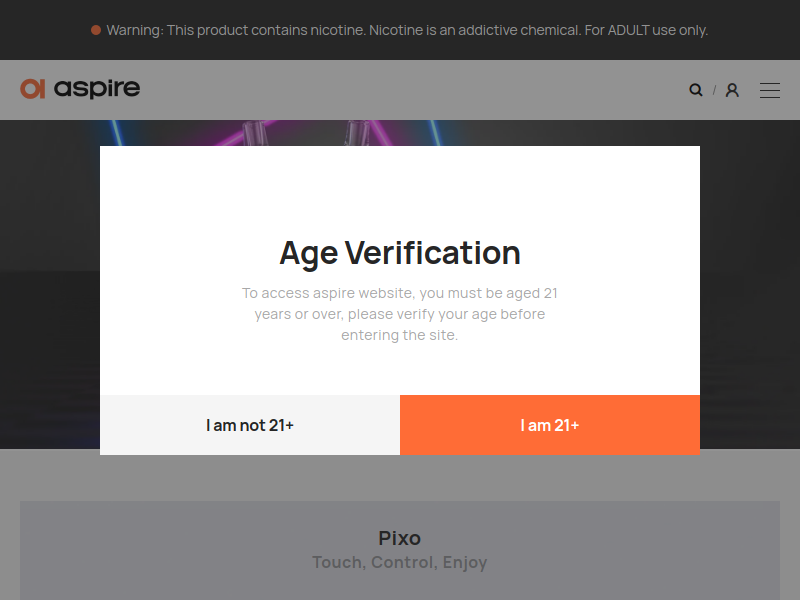Click the neon lights hero image
This screenshot has width=800, height=600.
coord(300,133)
